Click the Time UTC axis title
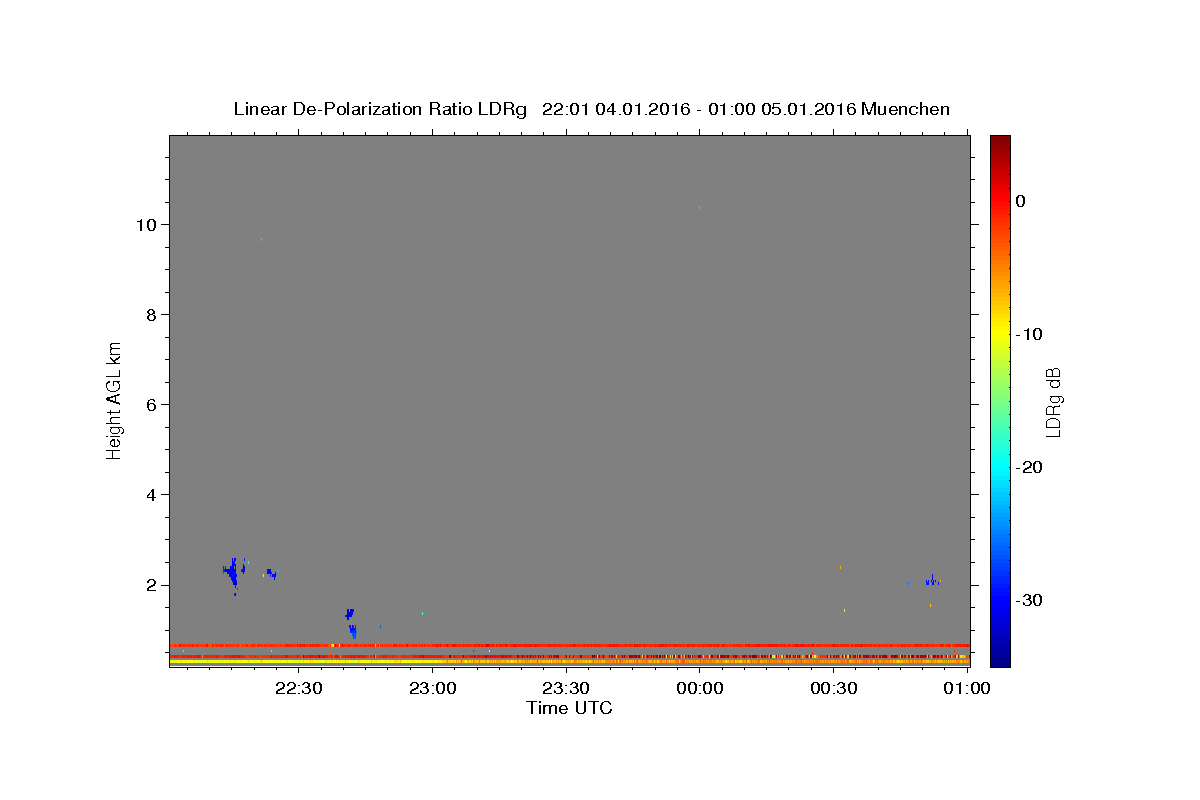The width and height of the screenshot is (1200, 800). tap(569, 708)
